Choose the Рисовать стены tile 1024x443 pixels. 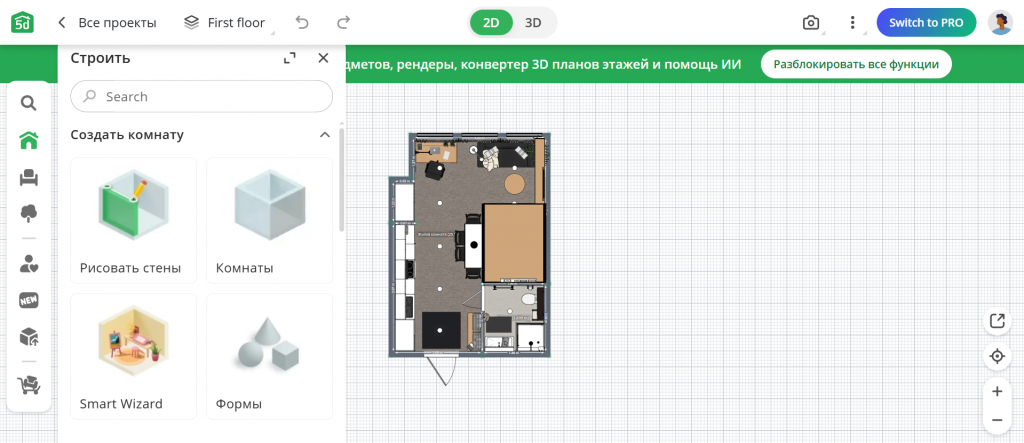(133, 220)
